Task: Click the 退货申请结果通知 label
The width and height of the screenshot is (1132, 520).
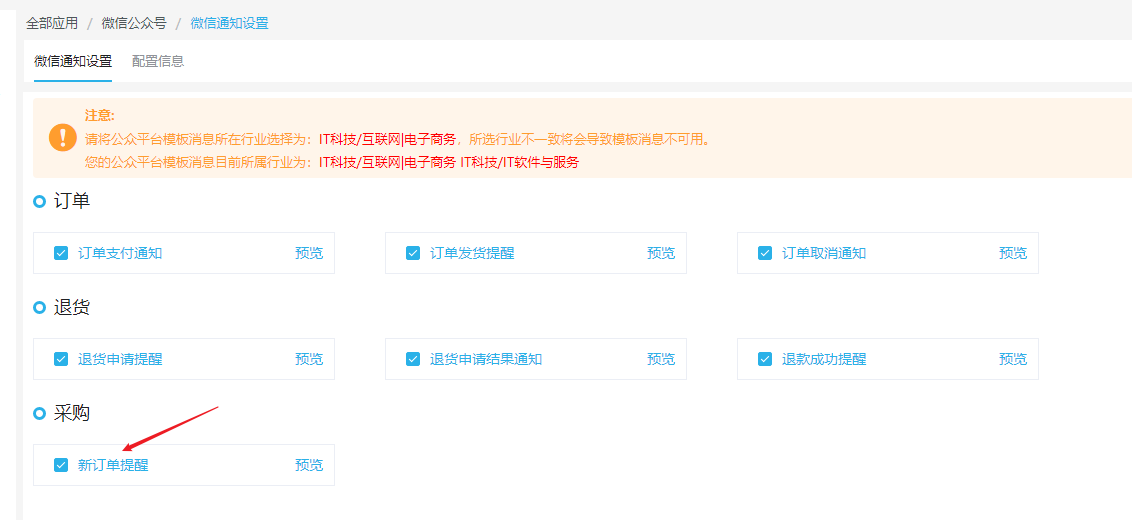Action: 486,359
